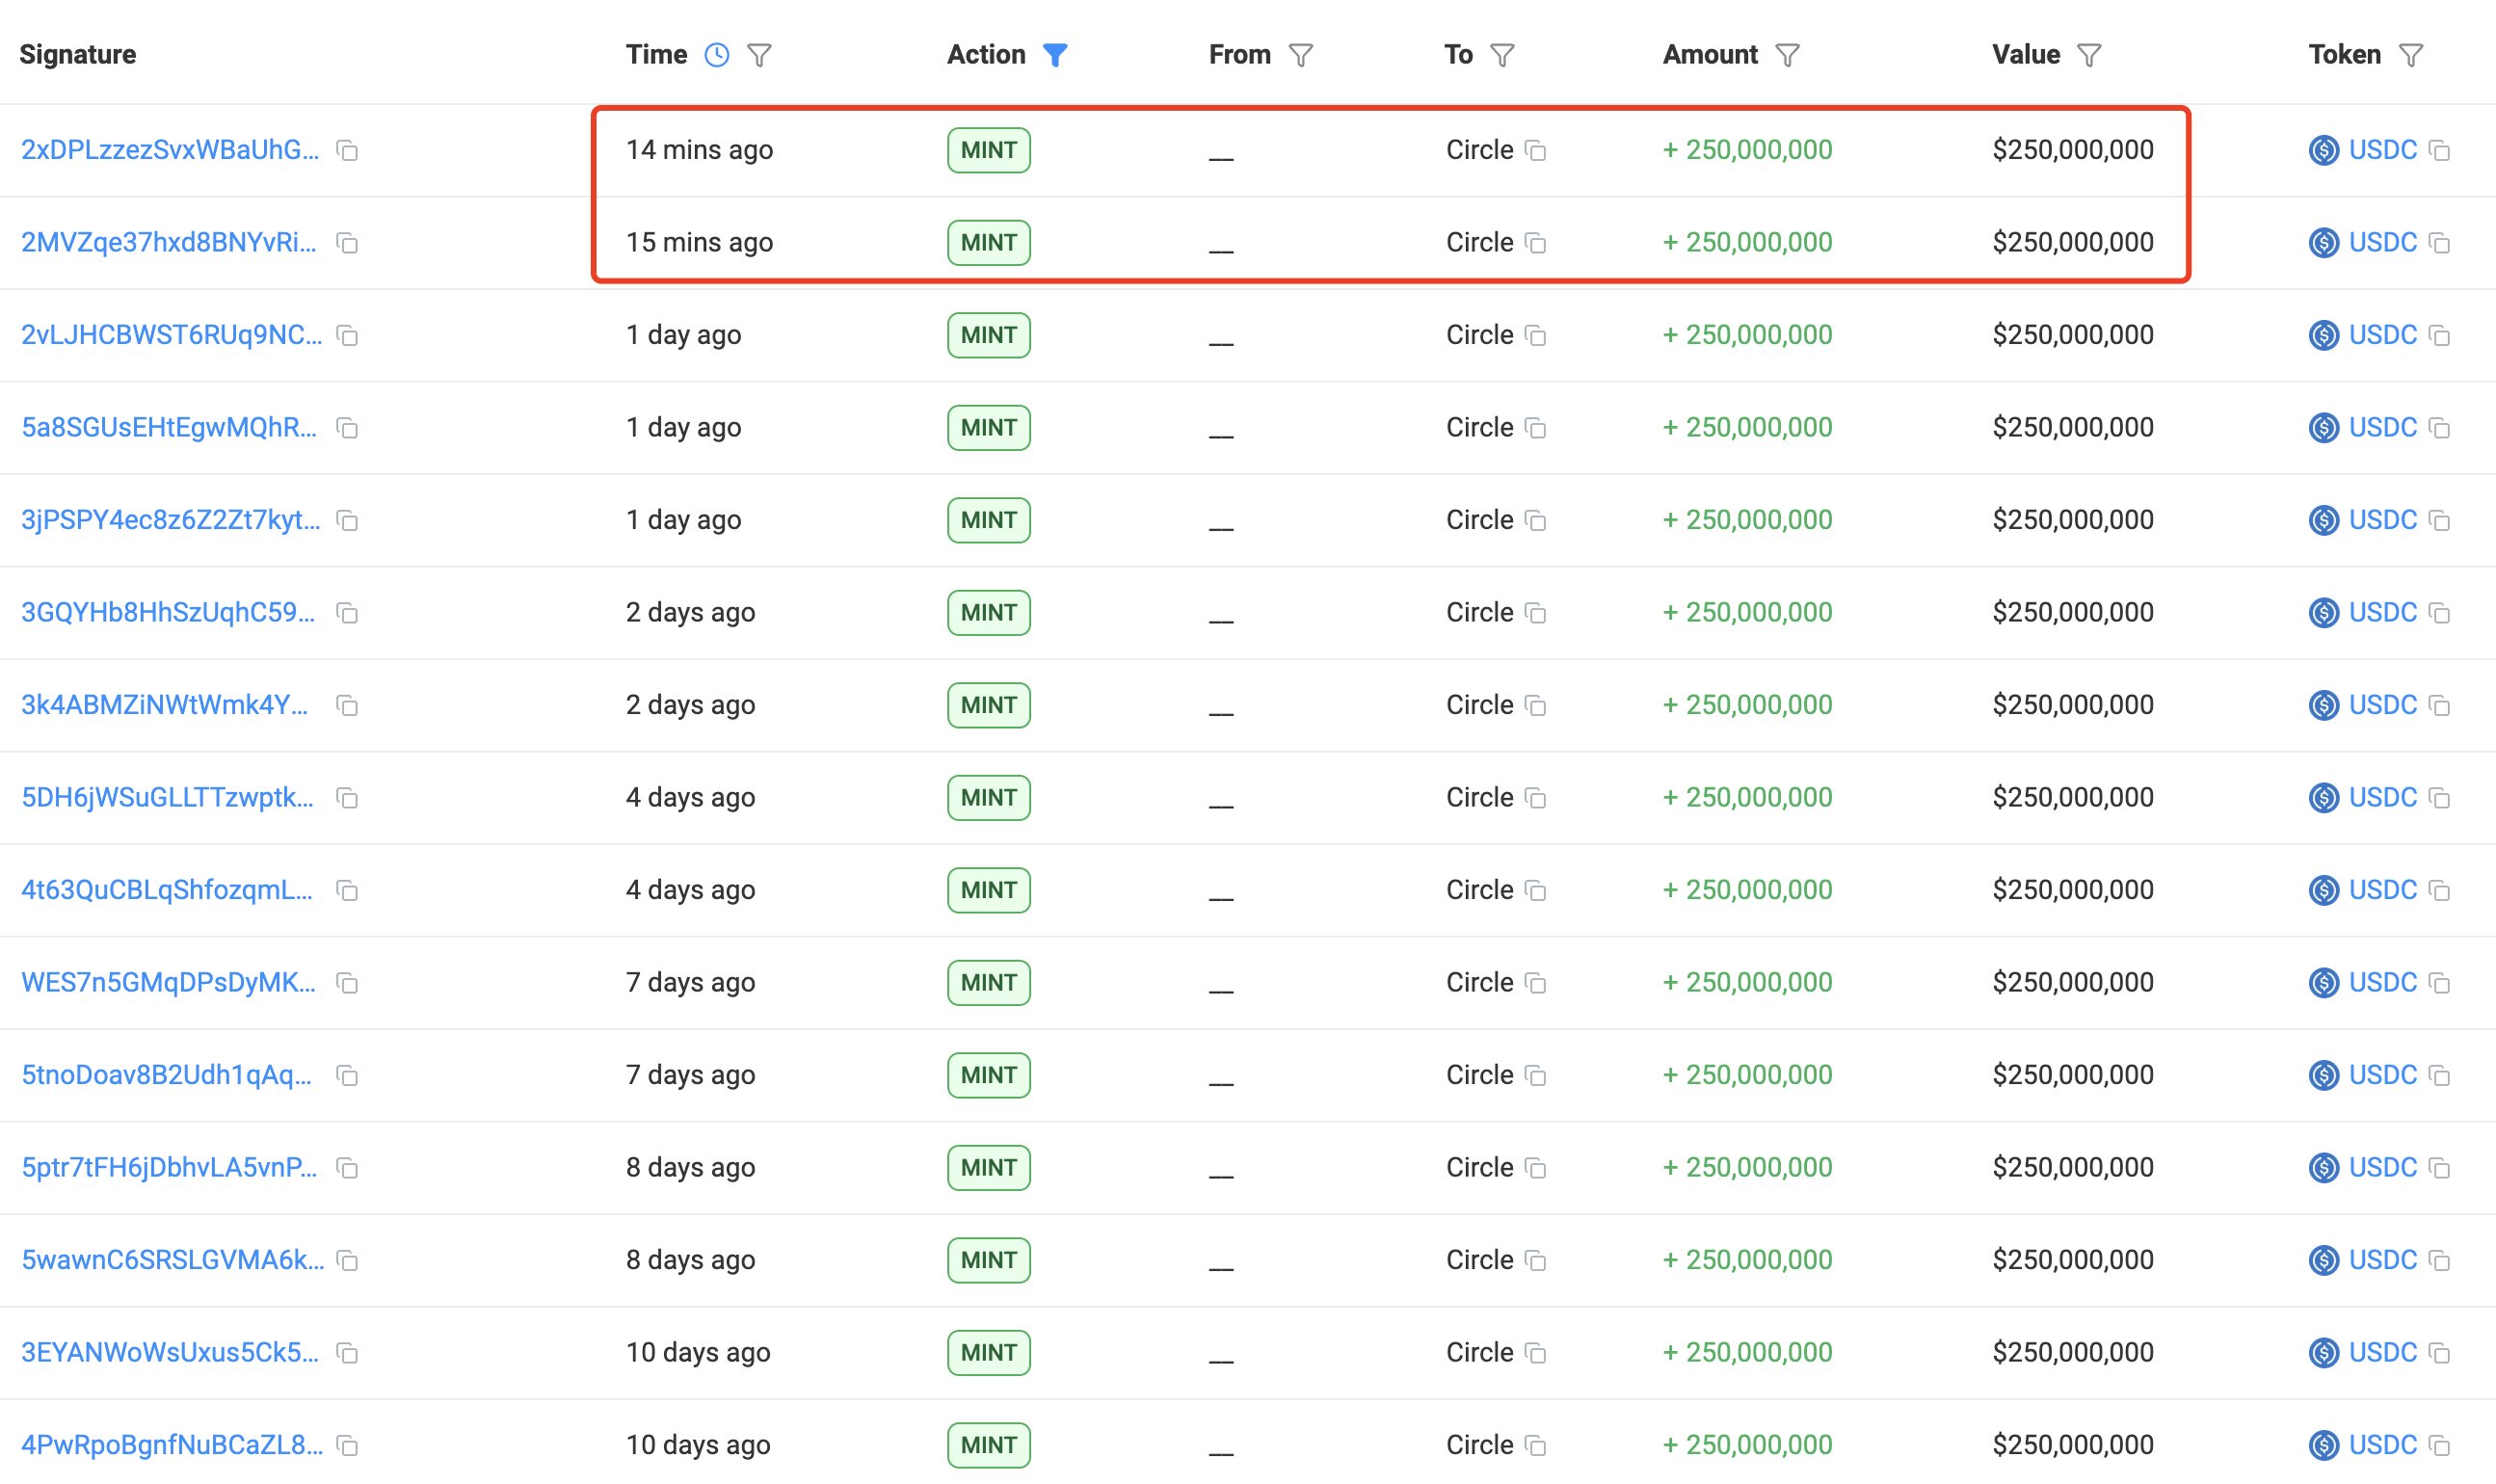Copy signature 2MVZqe37hxd8BNYvRi
Screen dimensions: 2496x1484
347,243
